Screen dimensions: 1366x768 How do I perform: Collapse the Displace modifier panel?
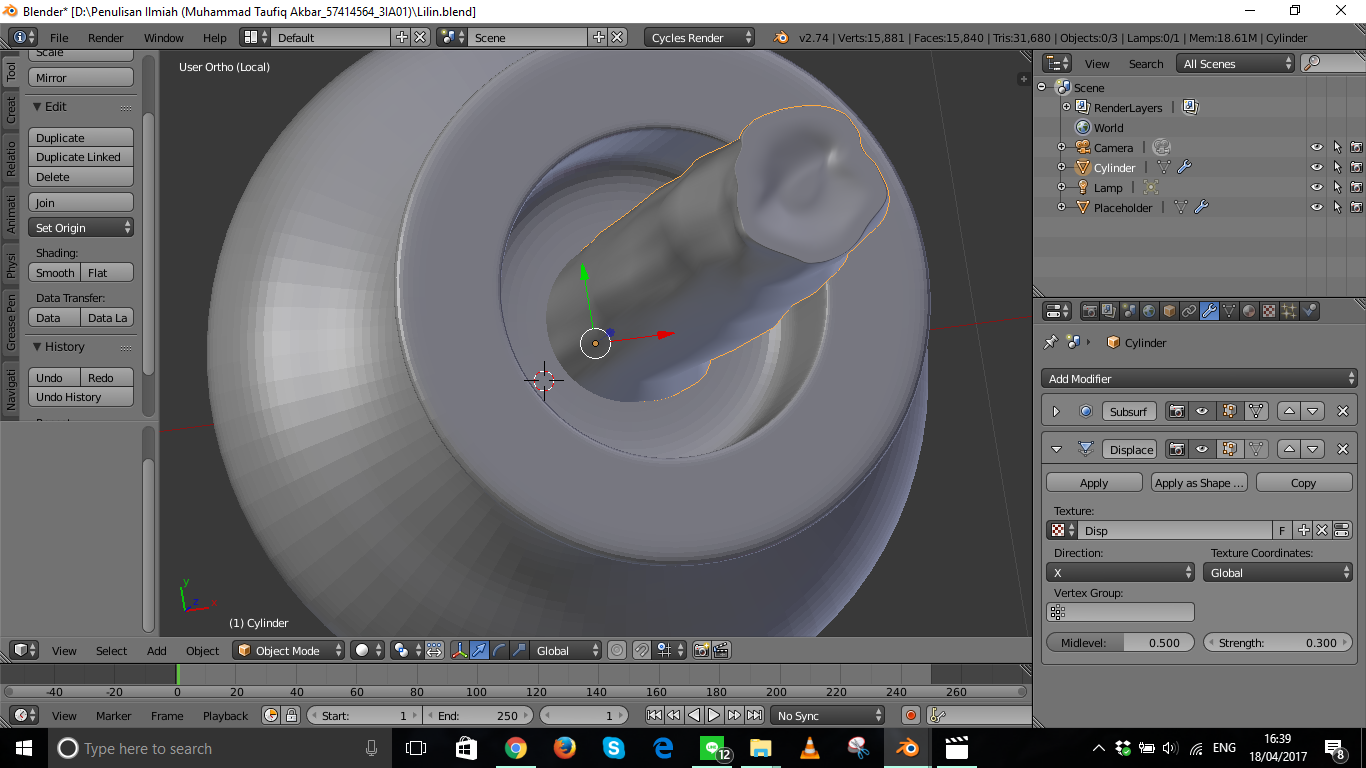1056,449
